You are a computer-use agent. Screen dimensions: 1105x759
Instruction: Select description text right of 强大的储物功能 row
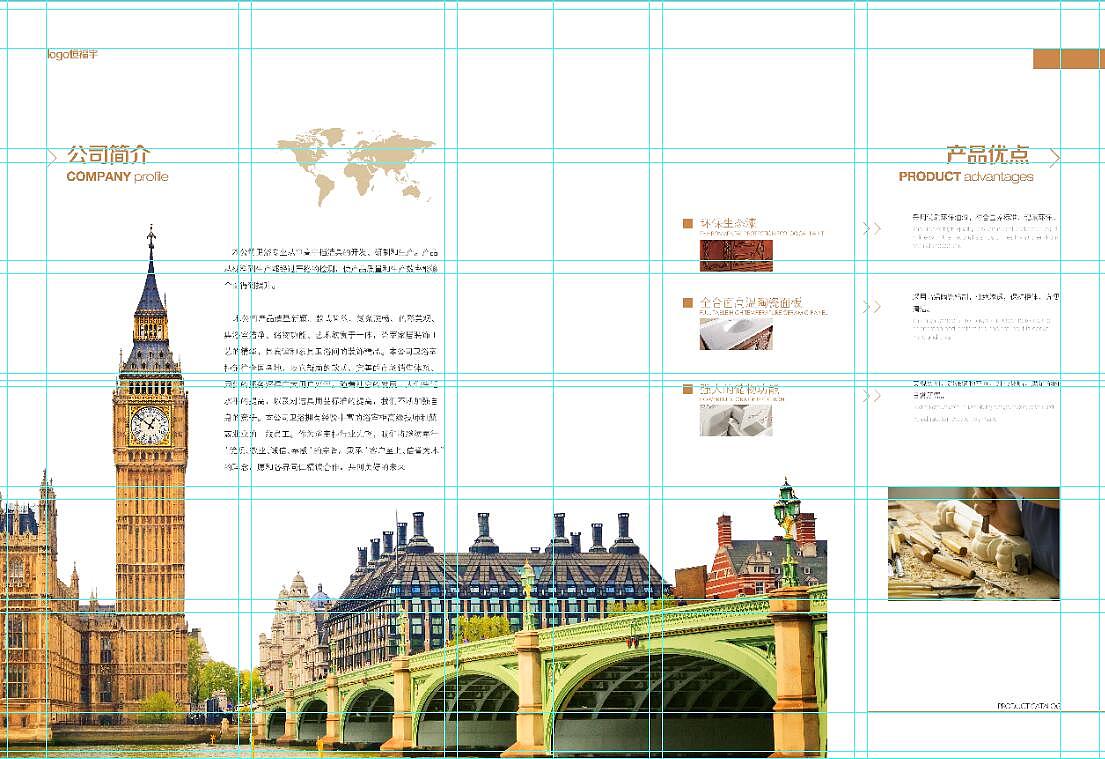point(985,401)
